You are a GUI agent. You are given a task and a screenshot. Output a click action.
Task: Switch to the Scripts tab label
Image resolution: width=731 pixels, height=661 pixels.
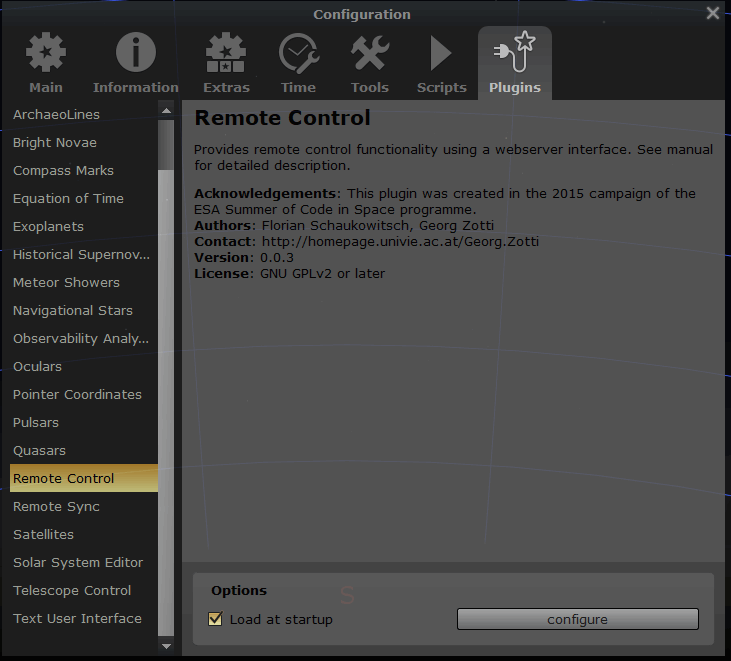click(x=441, y=87)
